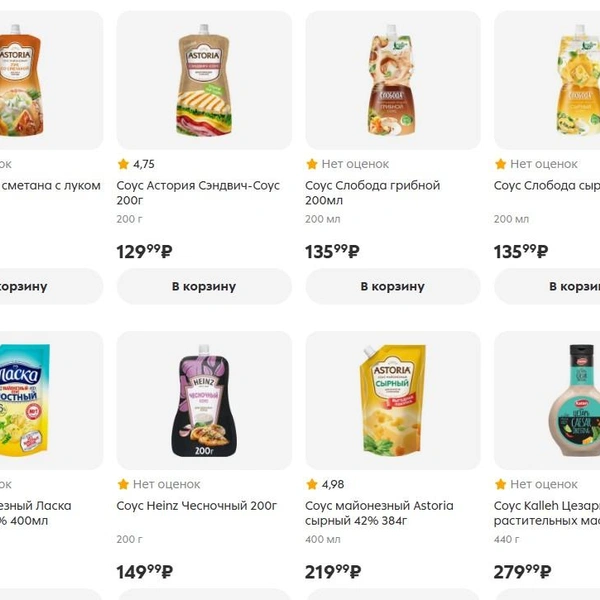Click the star next to 4,98 rating
Viewport: 600px width, 600px height.
tap(312, 484)
